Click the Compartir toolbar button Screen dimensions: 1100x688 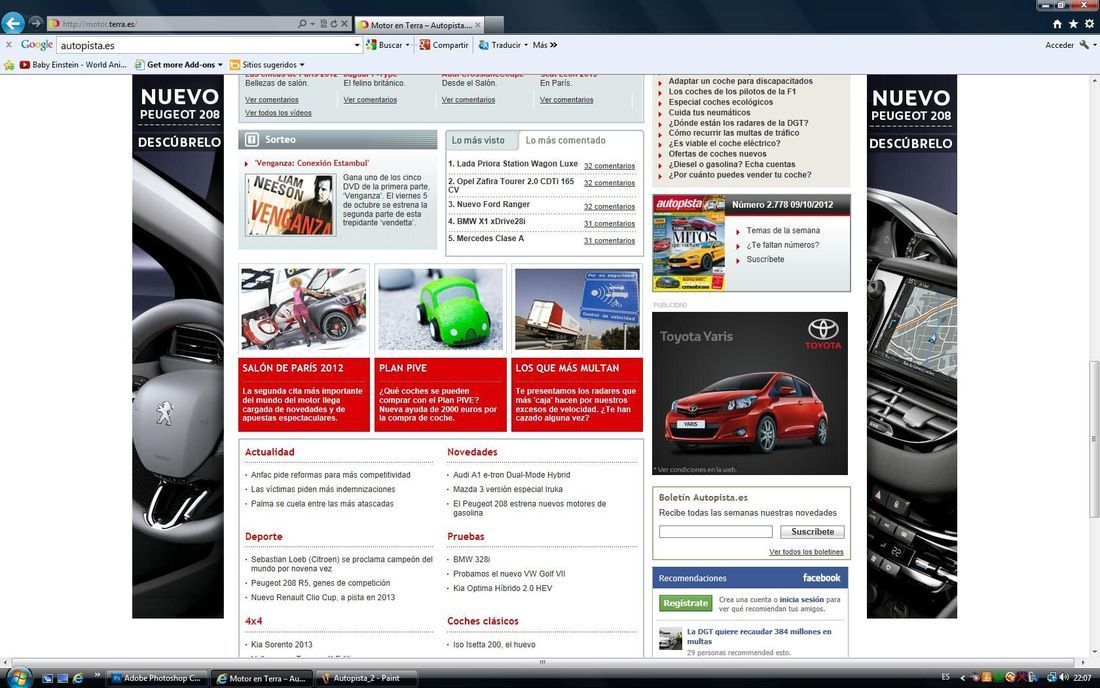point(443,45)
